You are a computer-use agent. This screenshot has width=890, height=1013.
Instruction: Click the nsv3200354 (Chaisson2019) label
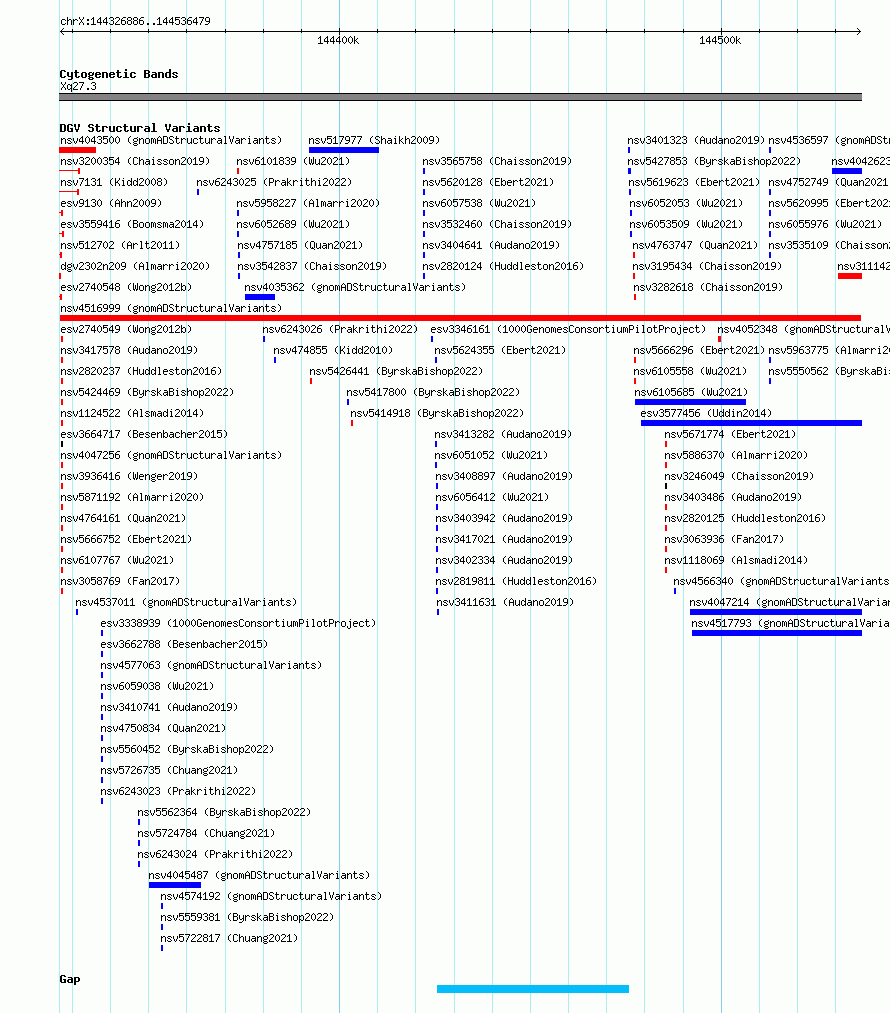point(135,161)
